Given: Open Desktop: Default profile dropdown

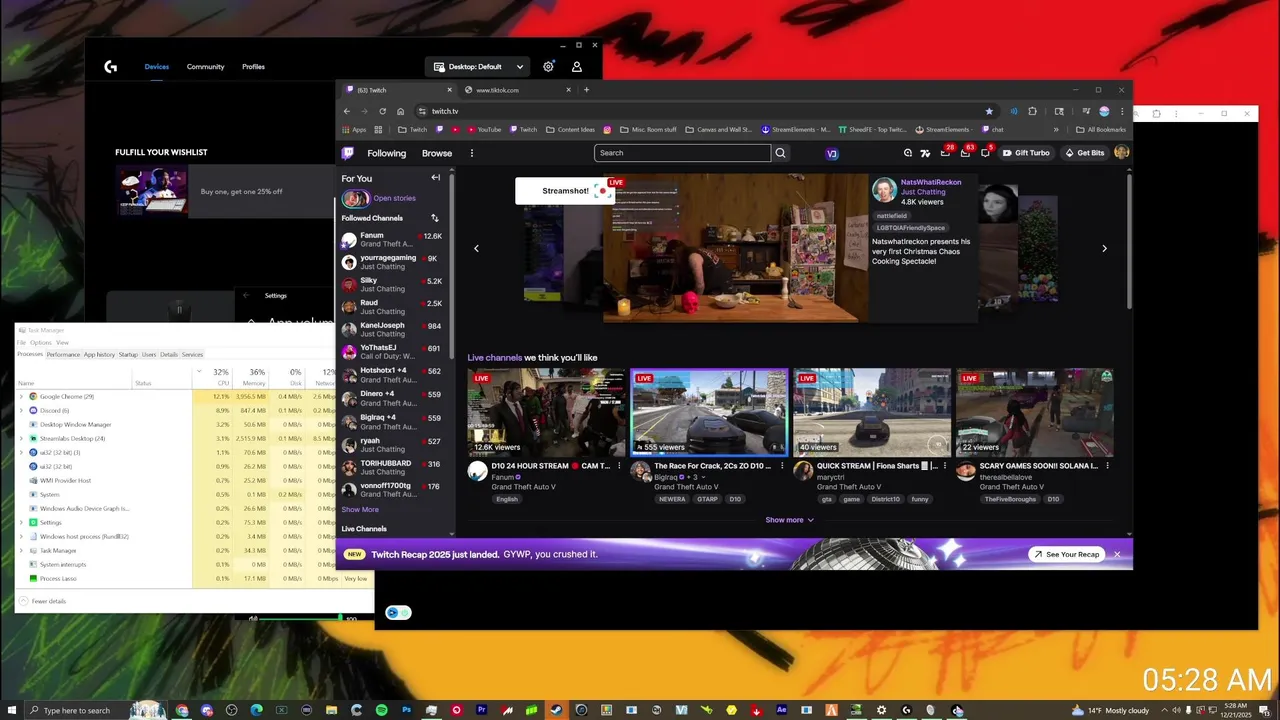Looking at the screenshot, I should pos(478,67).
